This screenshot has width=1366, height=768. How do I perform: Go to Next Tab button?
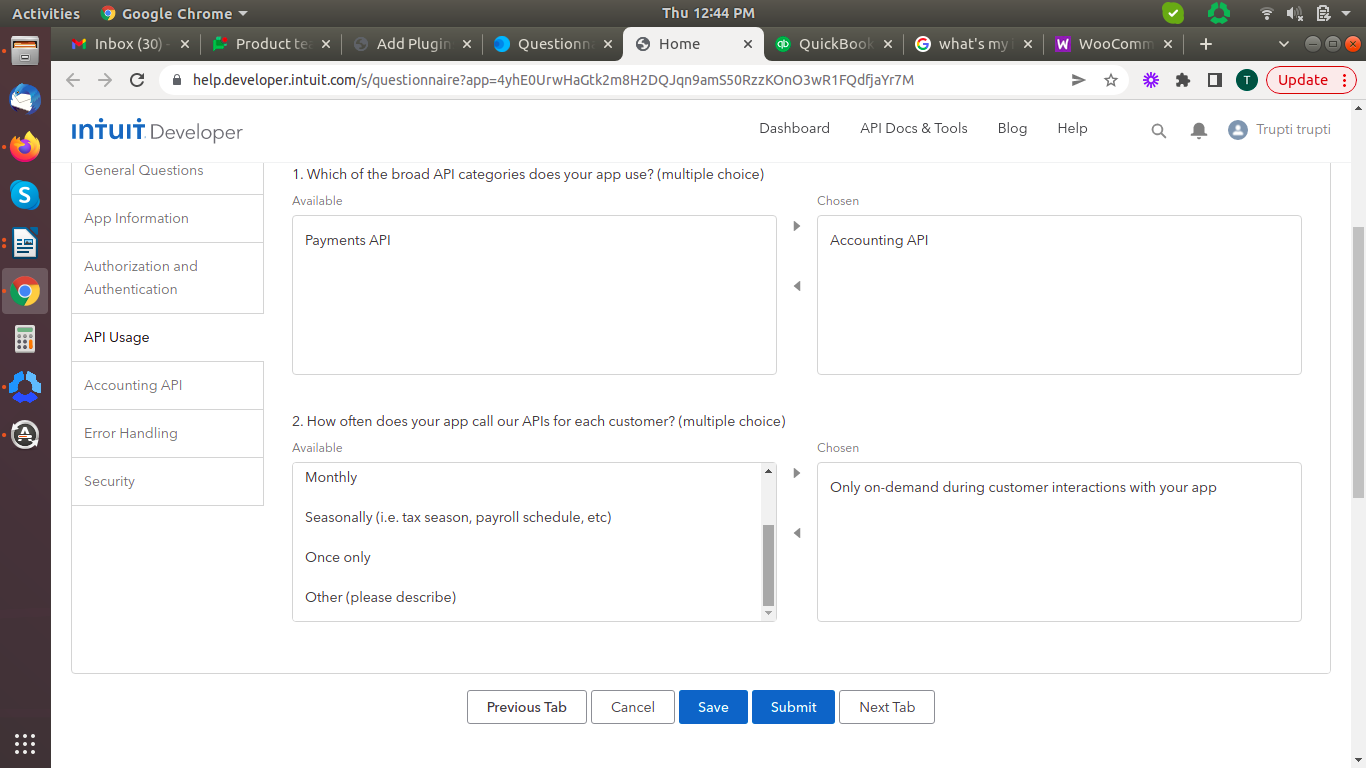[887, 707]
